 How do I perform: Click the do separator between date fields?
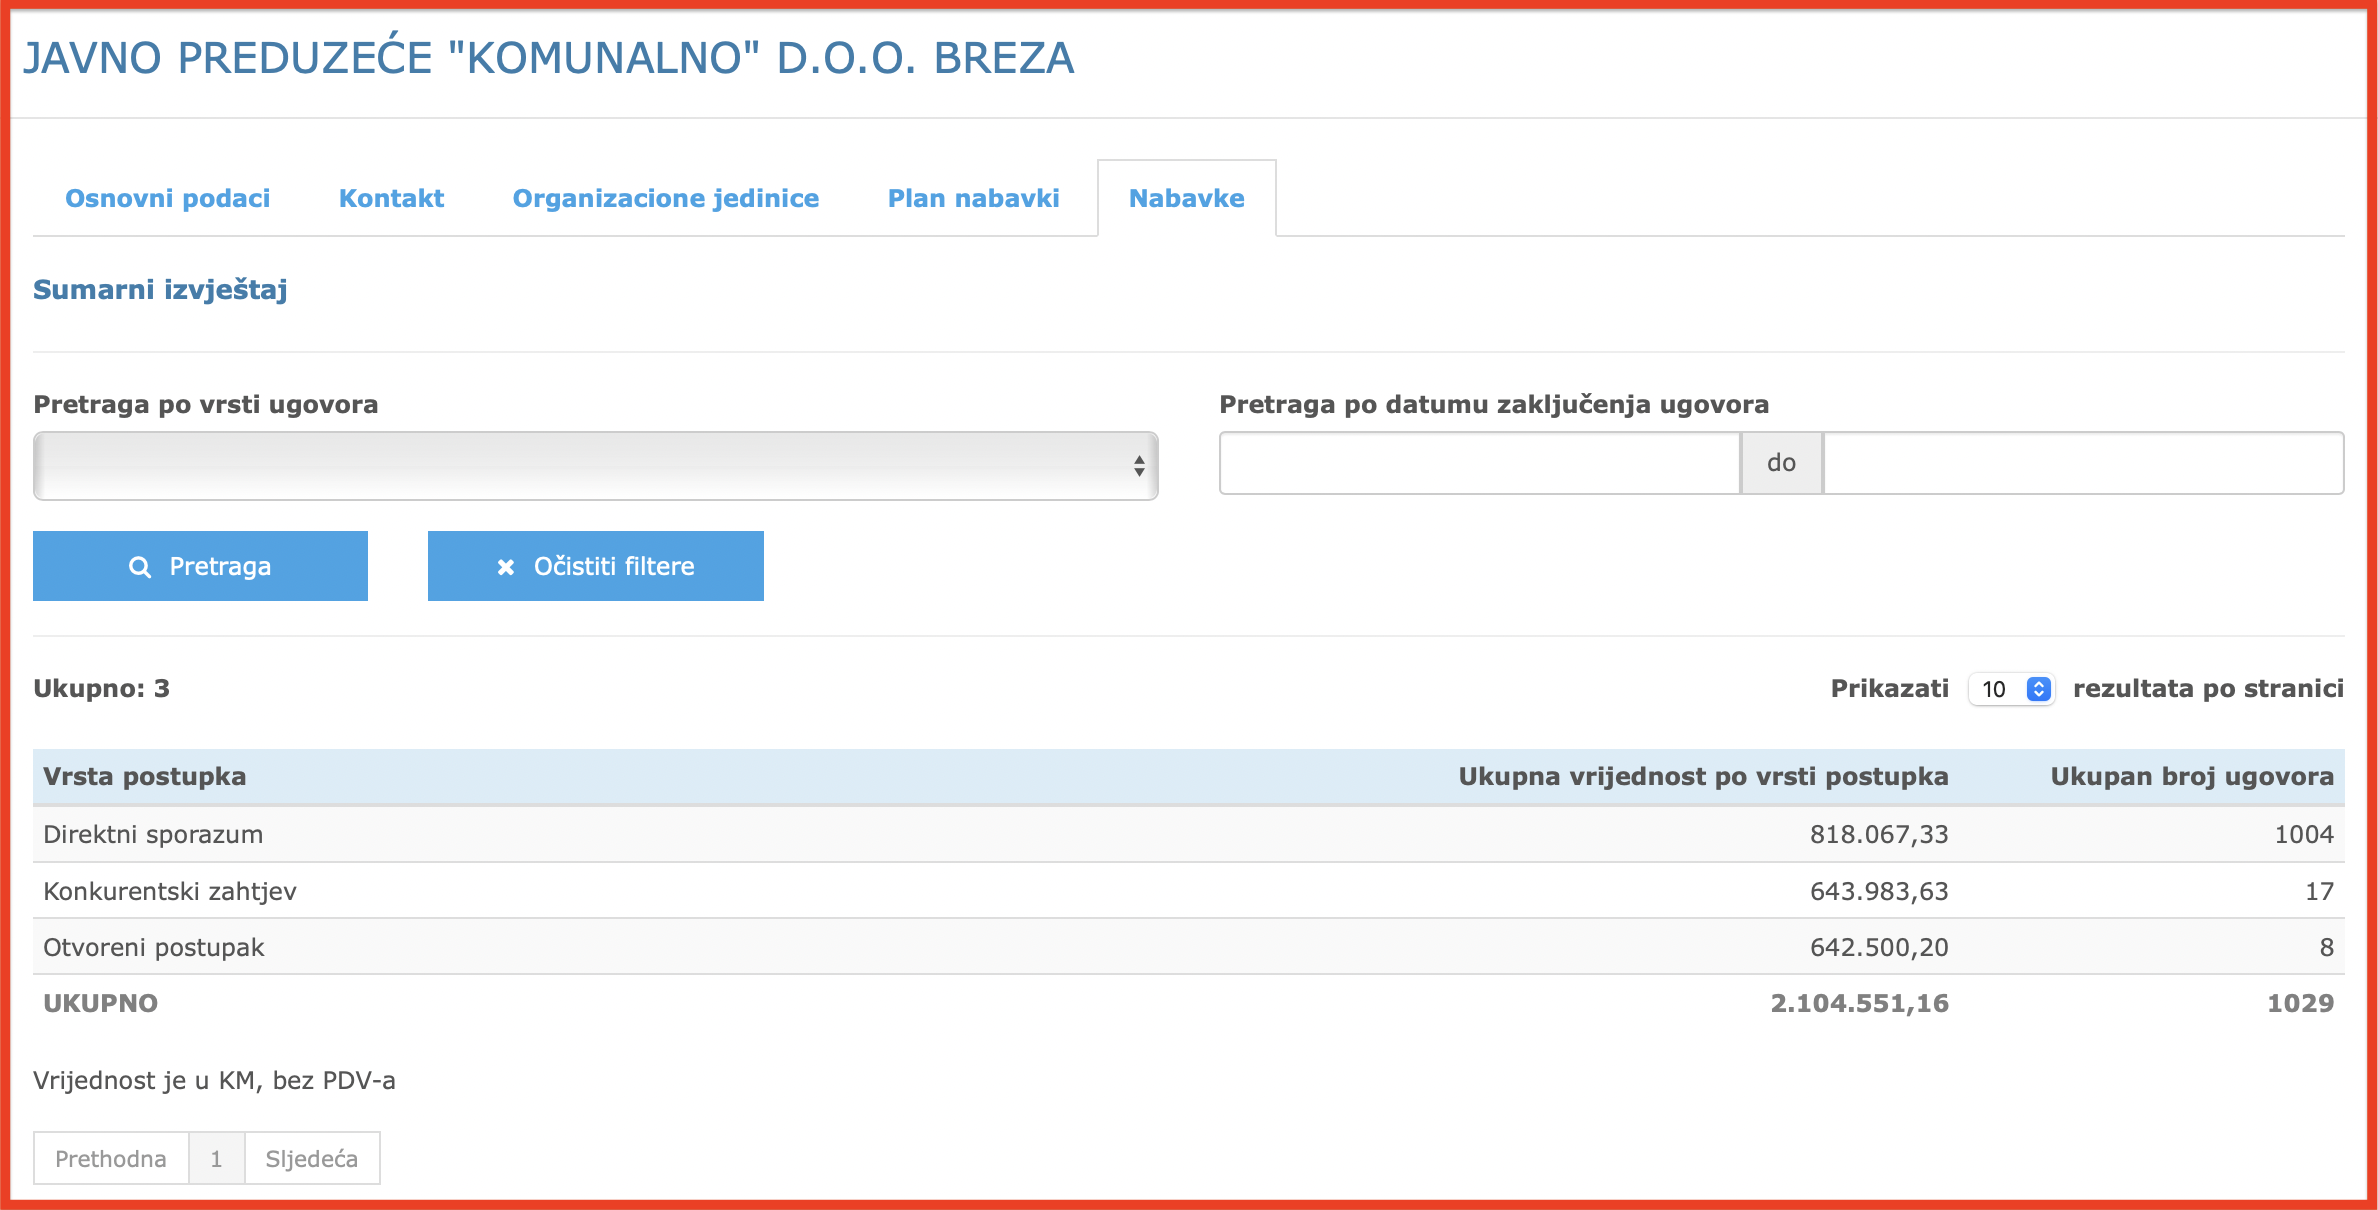pyautogui.click(x=1781, y=463)
